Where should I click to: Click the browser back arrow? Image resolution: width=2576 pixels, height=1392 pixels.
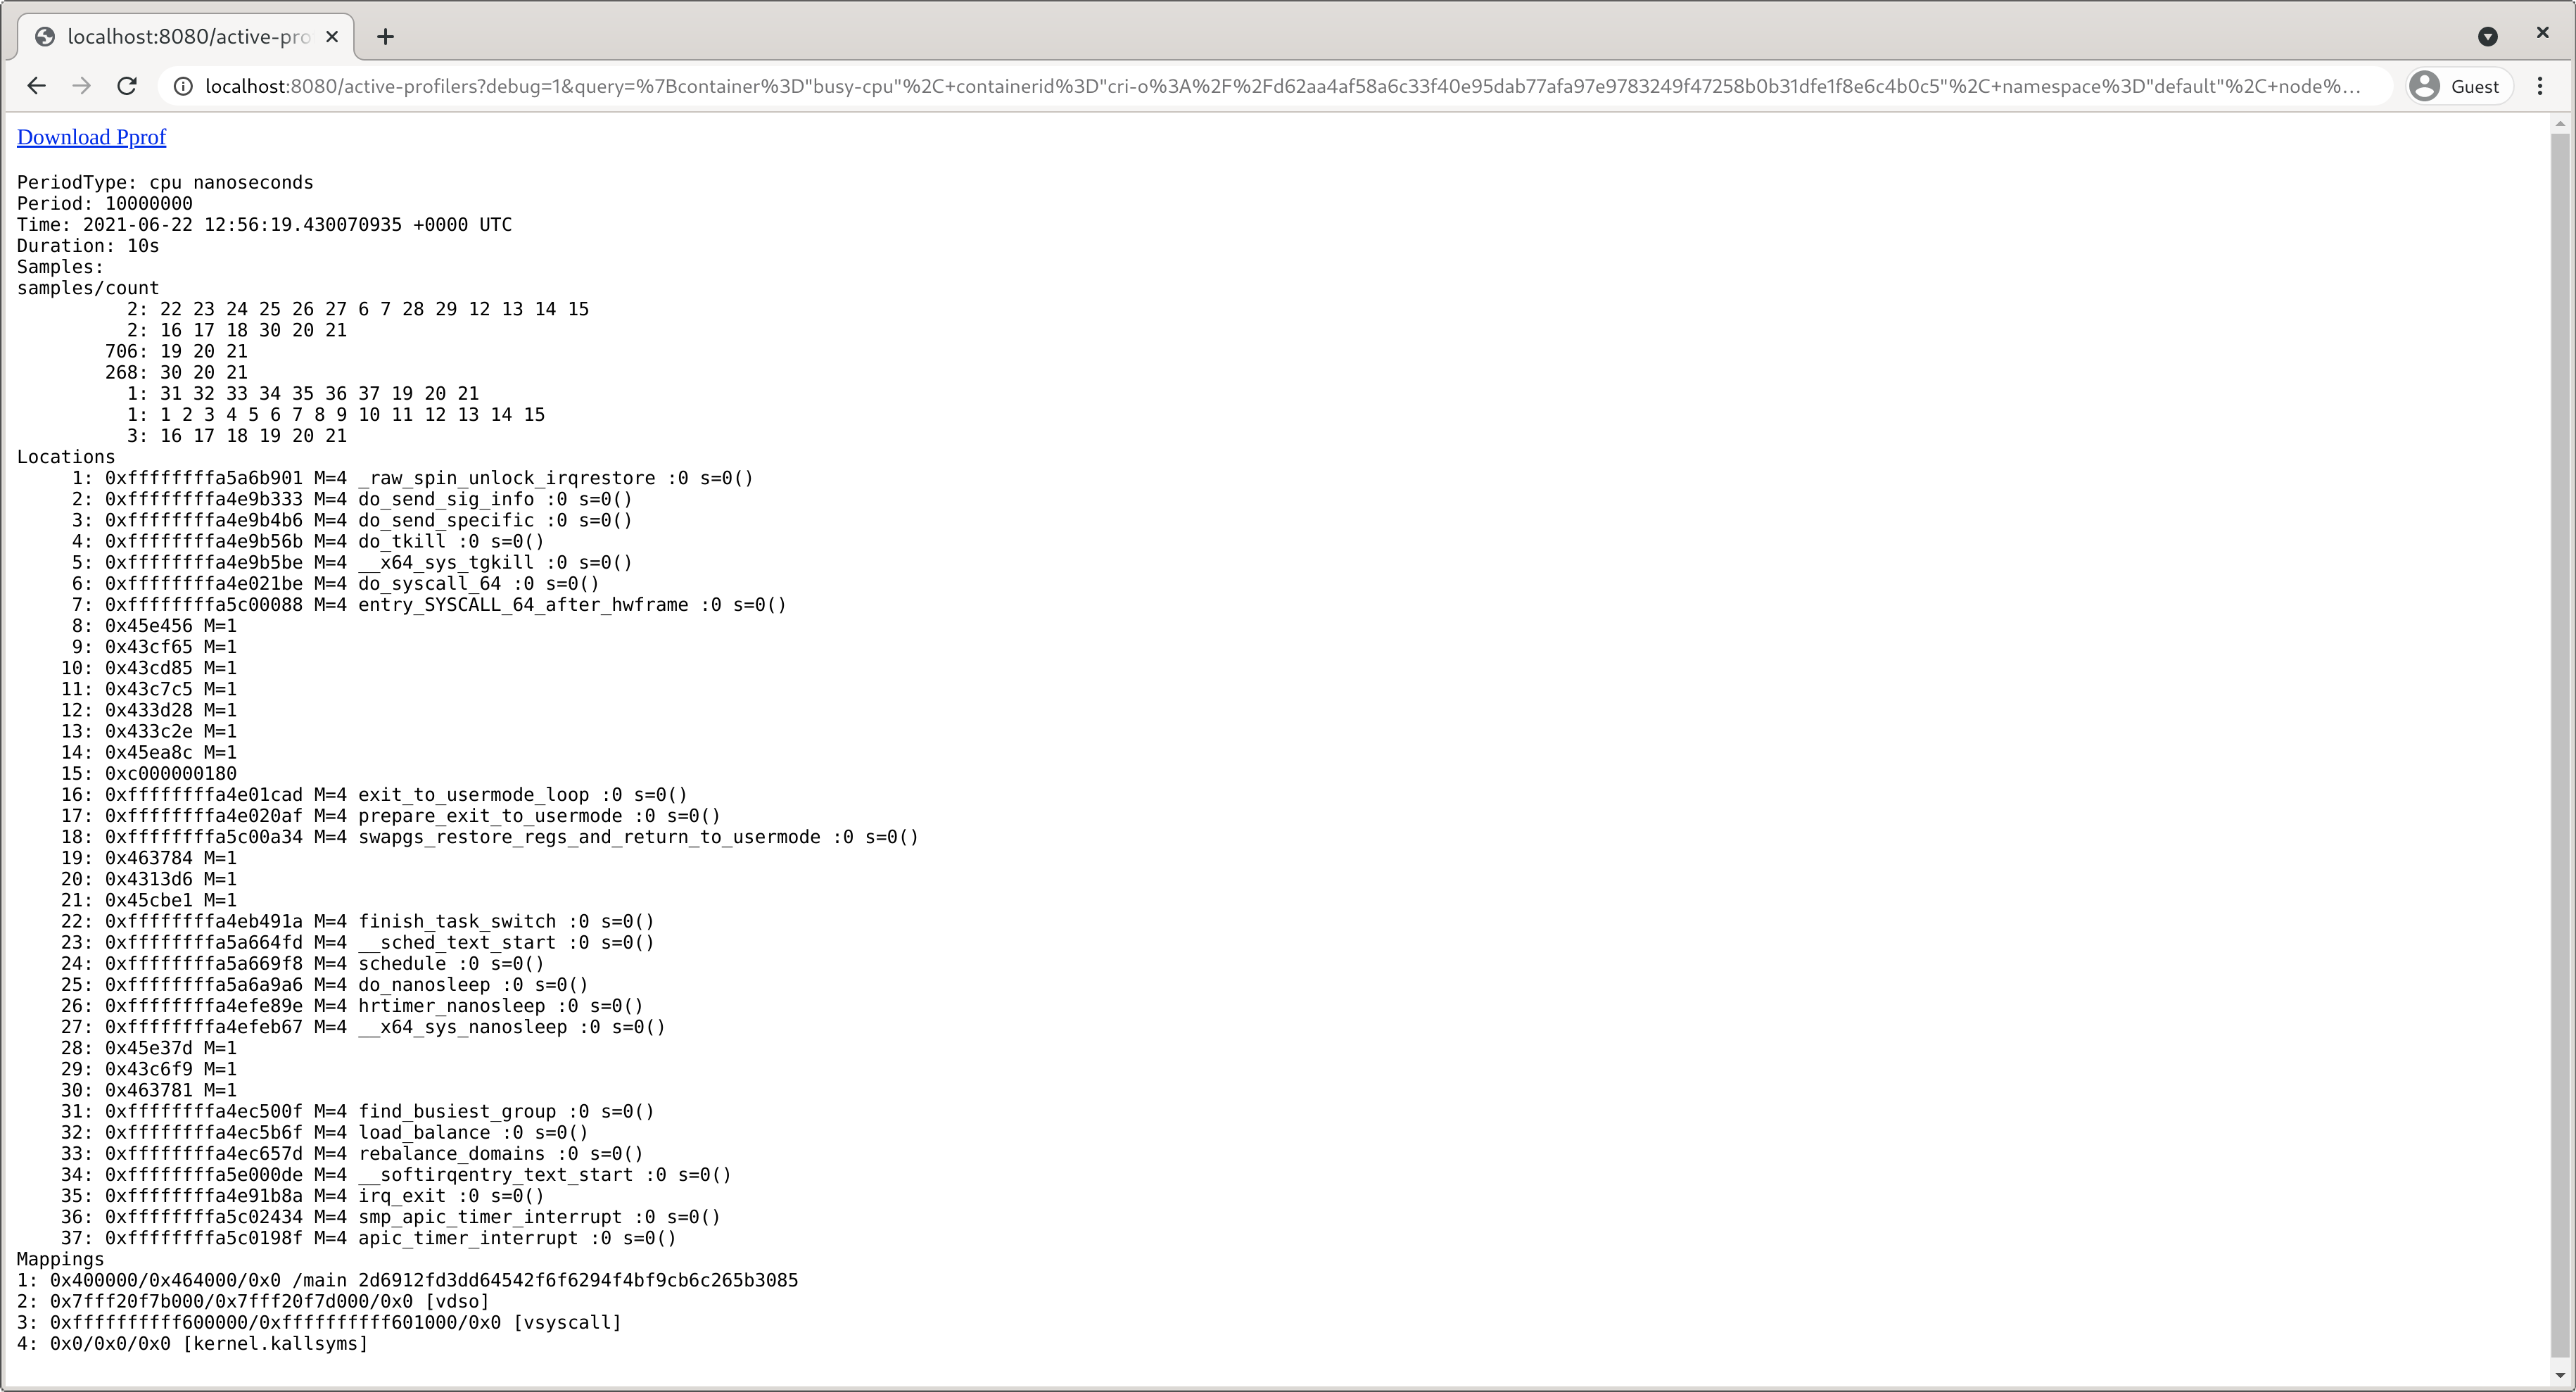36,86
